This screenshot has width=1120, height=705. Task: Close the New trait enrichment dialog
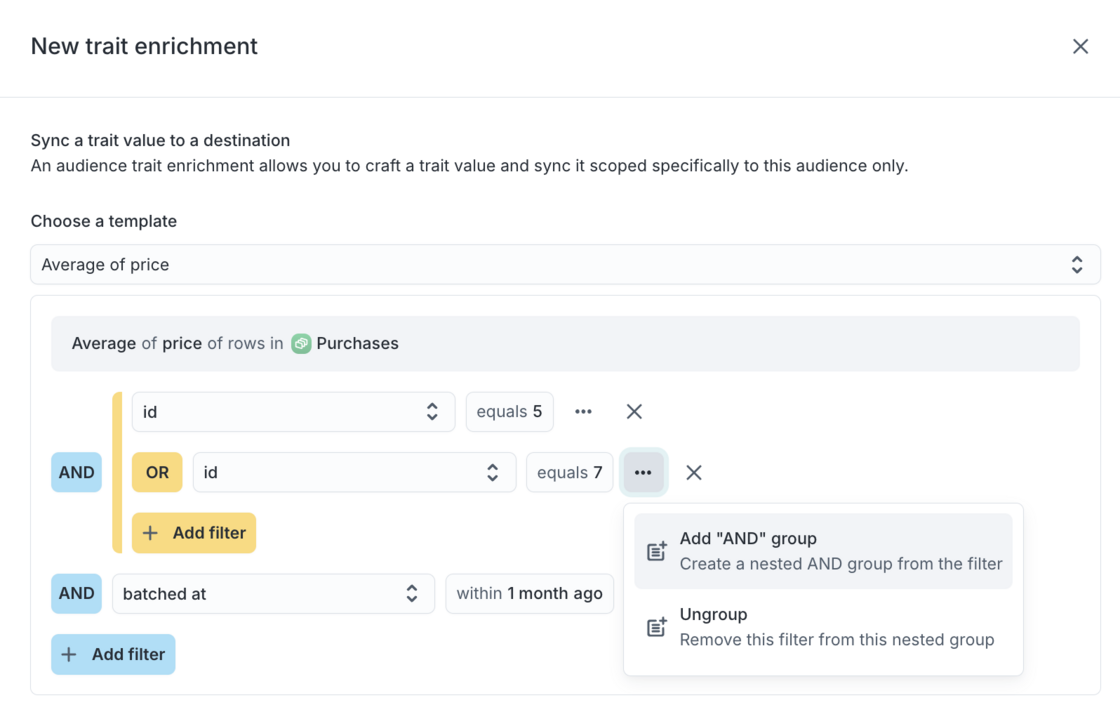[x=1080, y=47]
